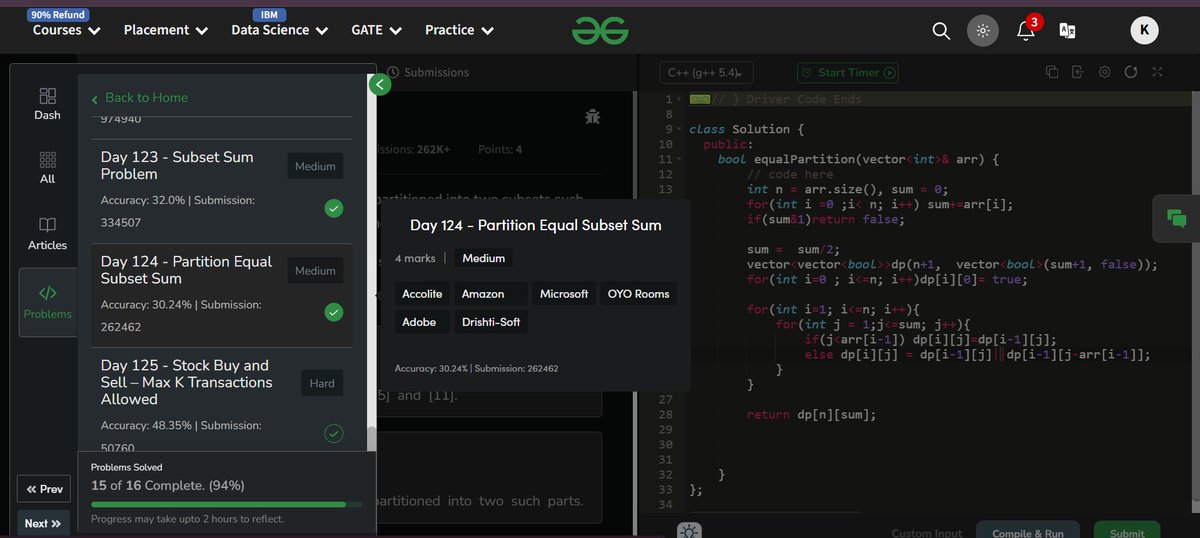The height and width of the screenshot is (538, 1200).
Task: Open the search magnifier icon
Action: tap(941, 30)
